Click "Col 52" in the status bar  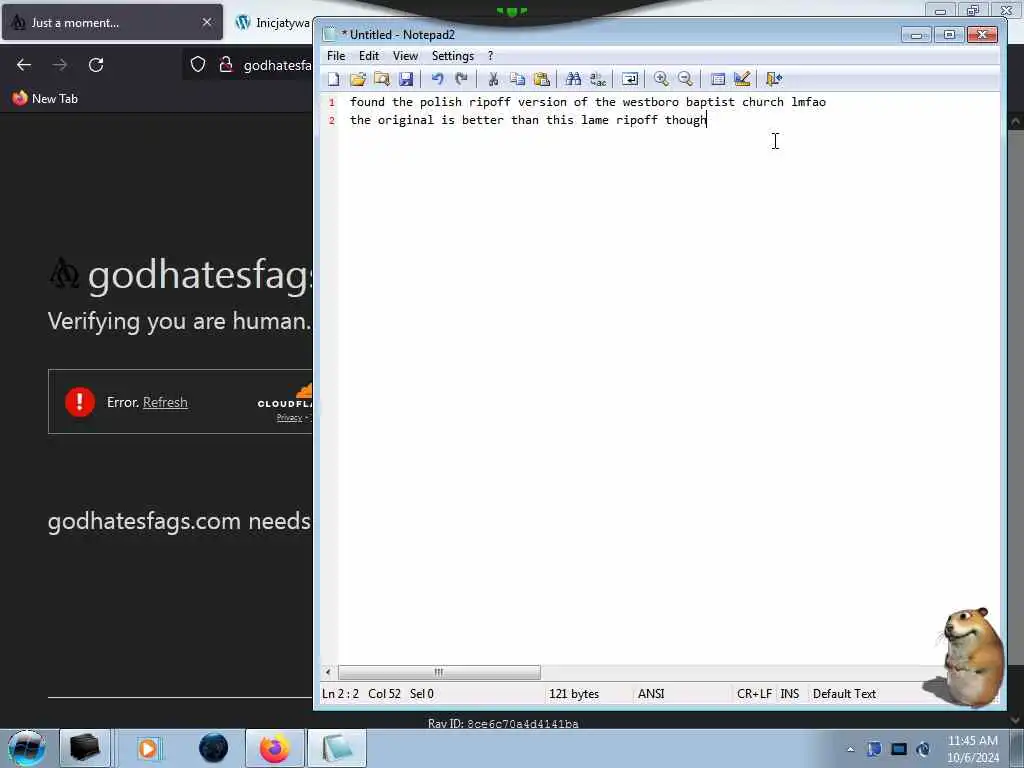tap(384, 694)
